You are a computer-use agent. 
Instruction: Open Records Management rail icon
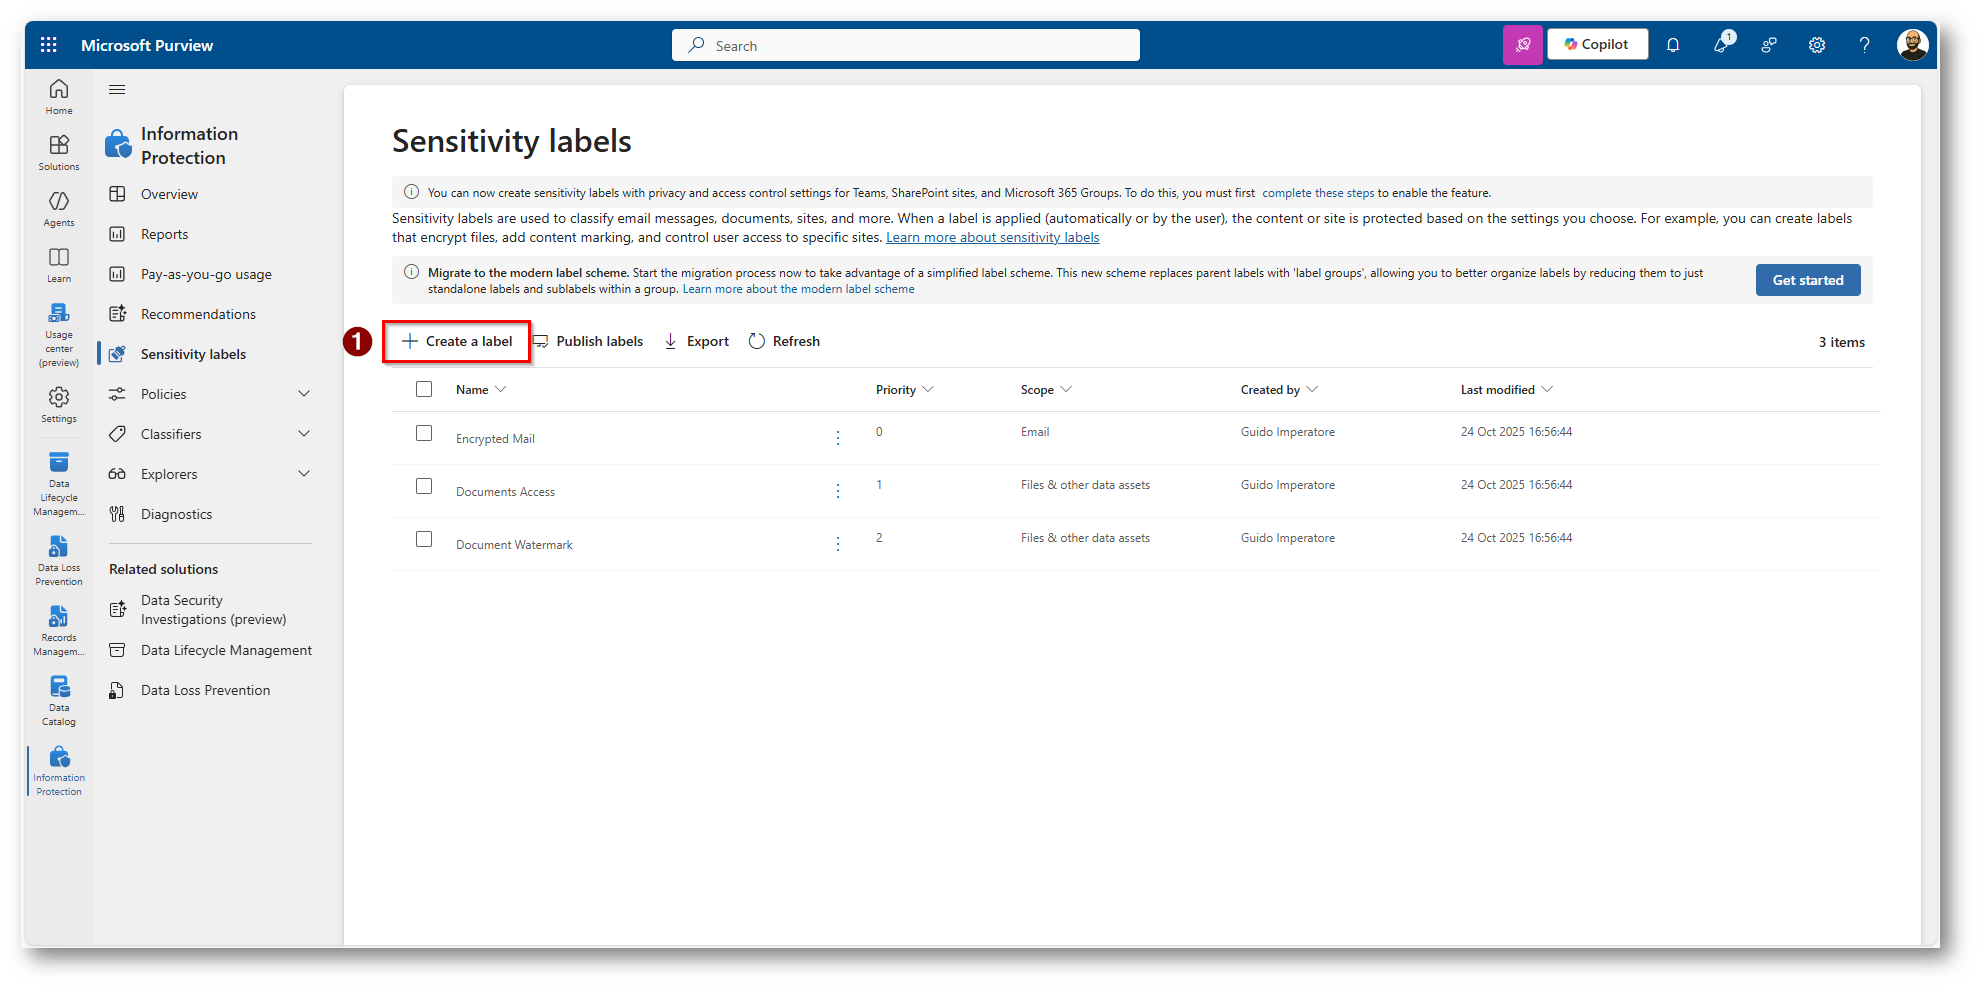coord(59,631)
